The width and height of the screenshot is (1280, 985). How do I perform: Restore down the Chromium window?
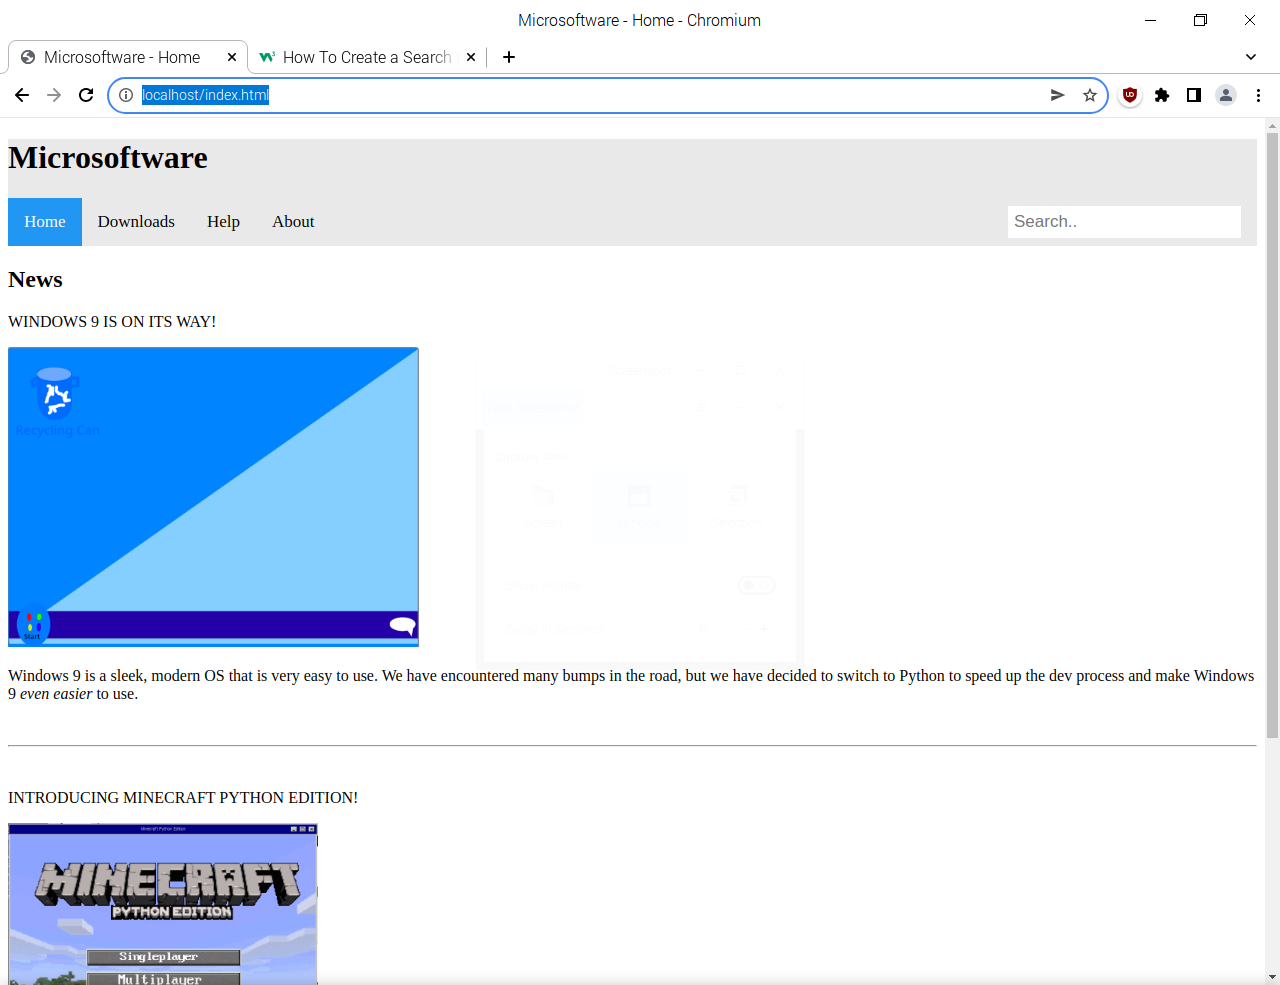pos(1200,20)
